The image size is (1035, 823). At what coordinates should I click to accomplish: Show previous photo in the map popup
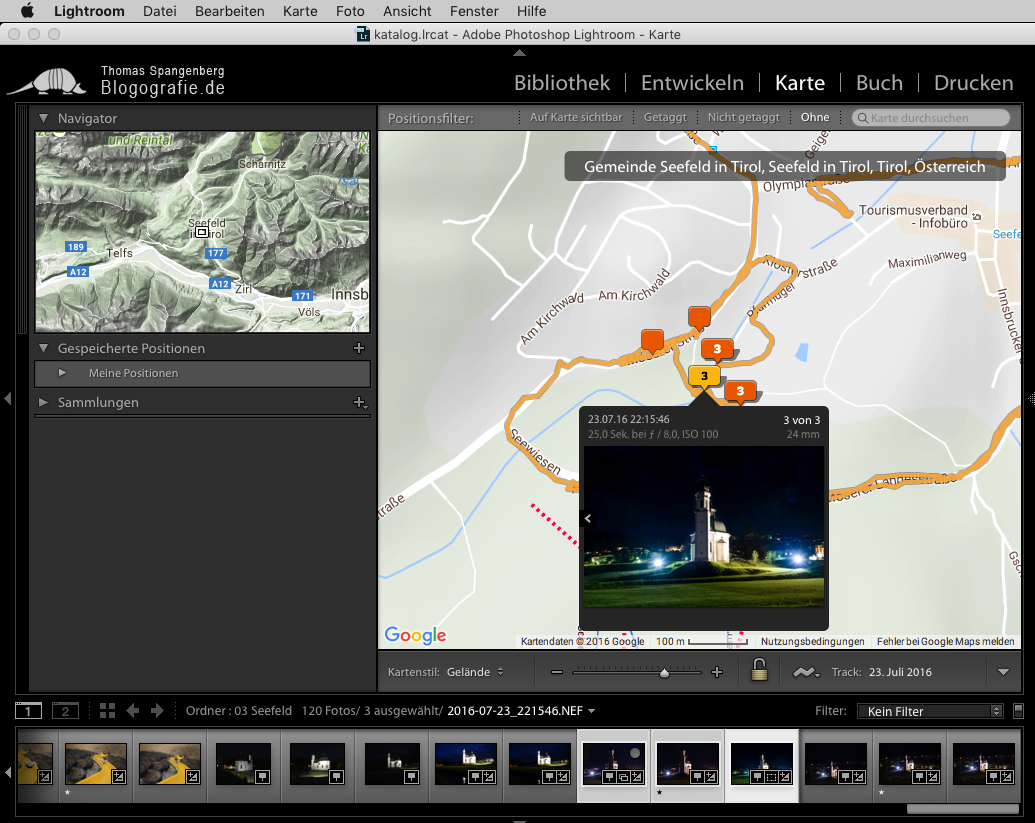pos(587,518)
